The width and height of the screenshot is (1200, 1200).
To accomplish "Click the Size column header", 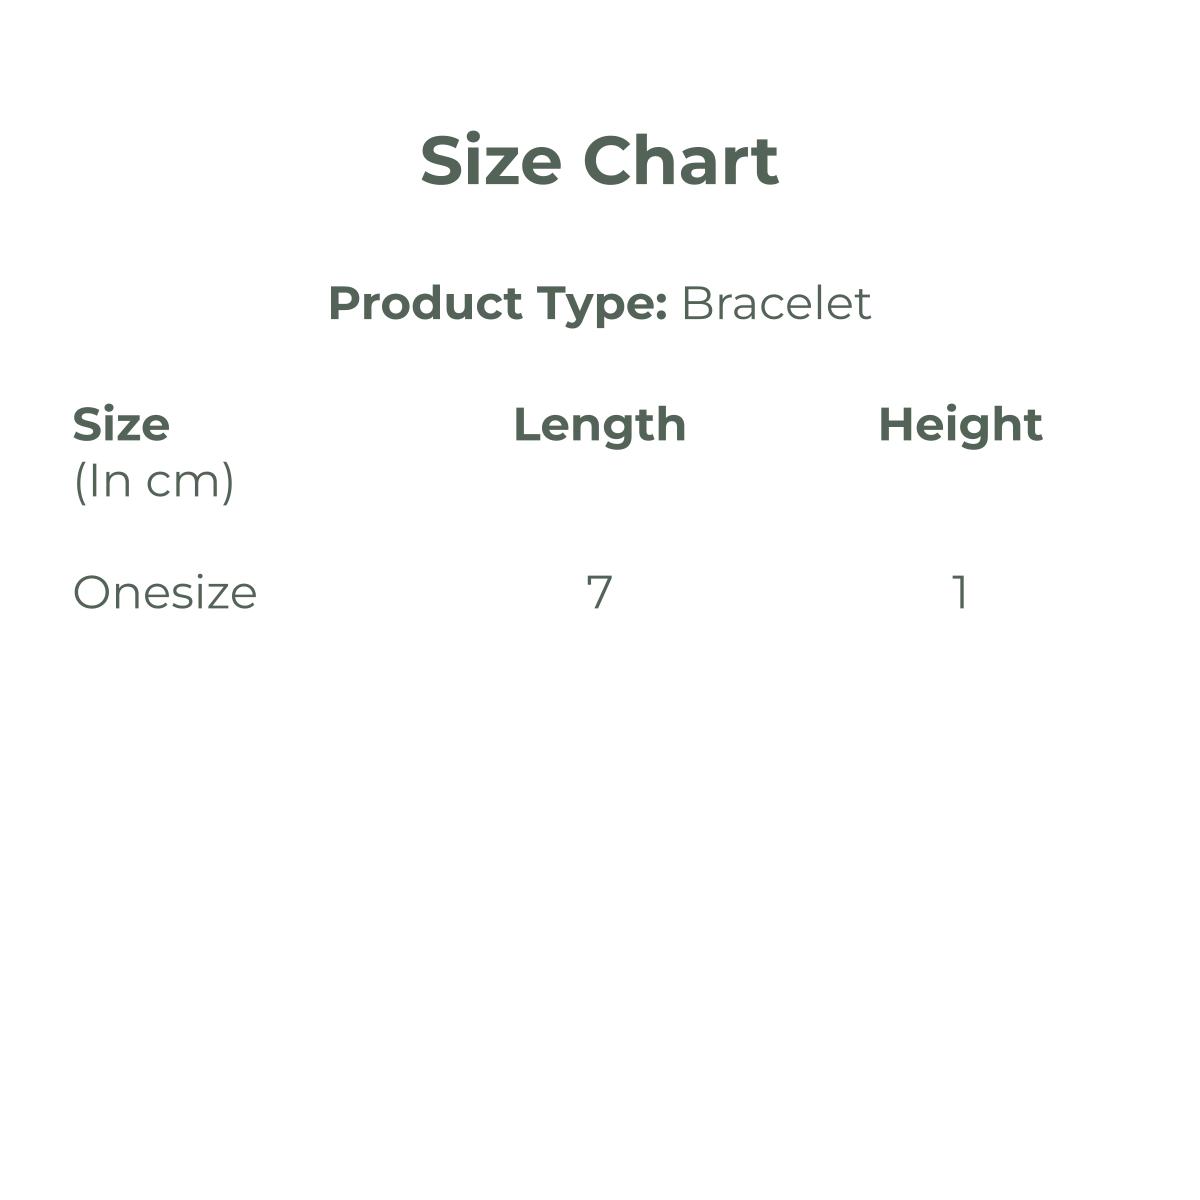I will [121, 425].
